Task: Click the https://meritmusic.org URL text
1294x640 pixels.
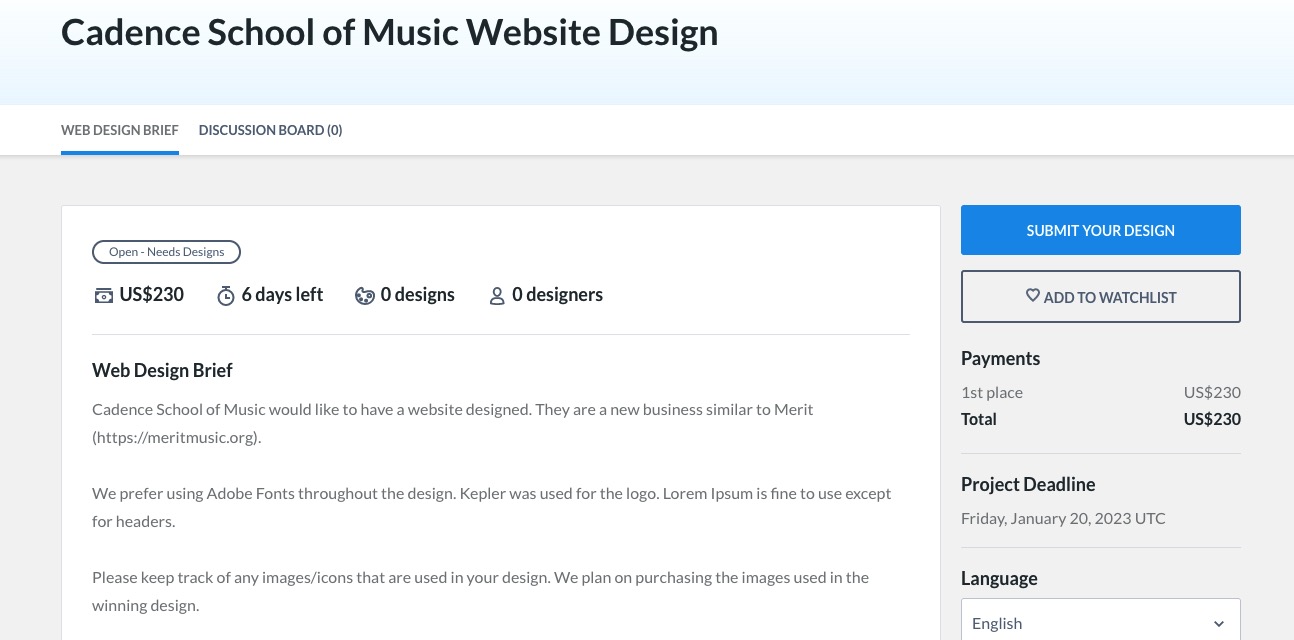Action: tap(176, 437)
